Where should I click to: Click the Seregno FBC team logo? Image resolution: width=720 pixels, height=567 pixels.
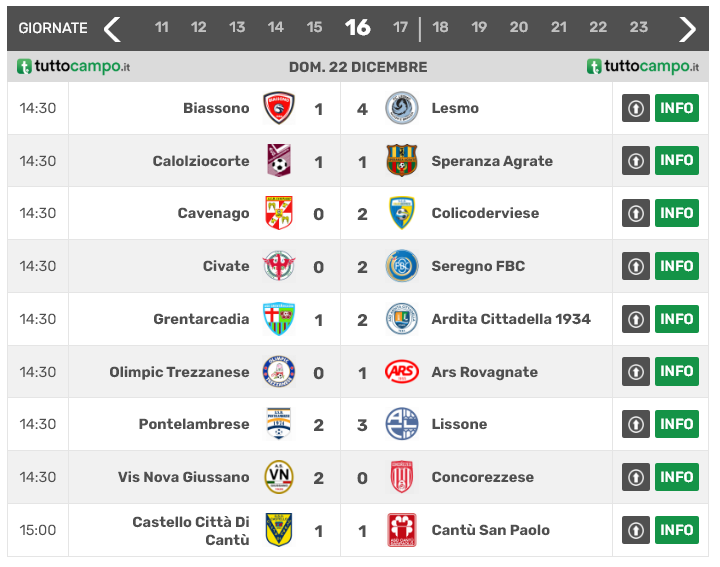[x=402, y=266]
